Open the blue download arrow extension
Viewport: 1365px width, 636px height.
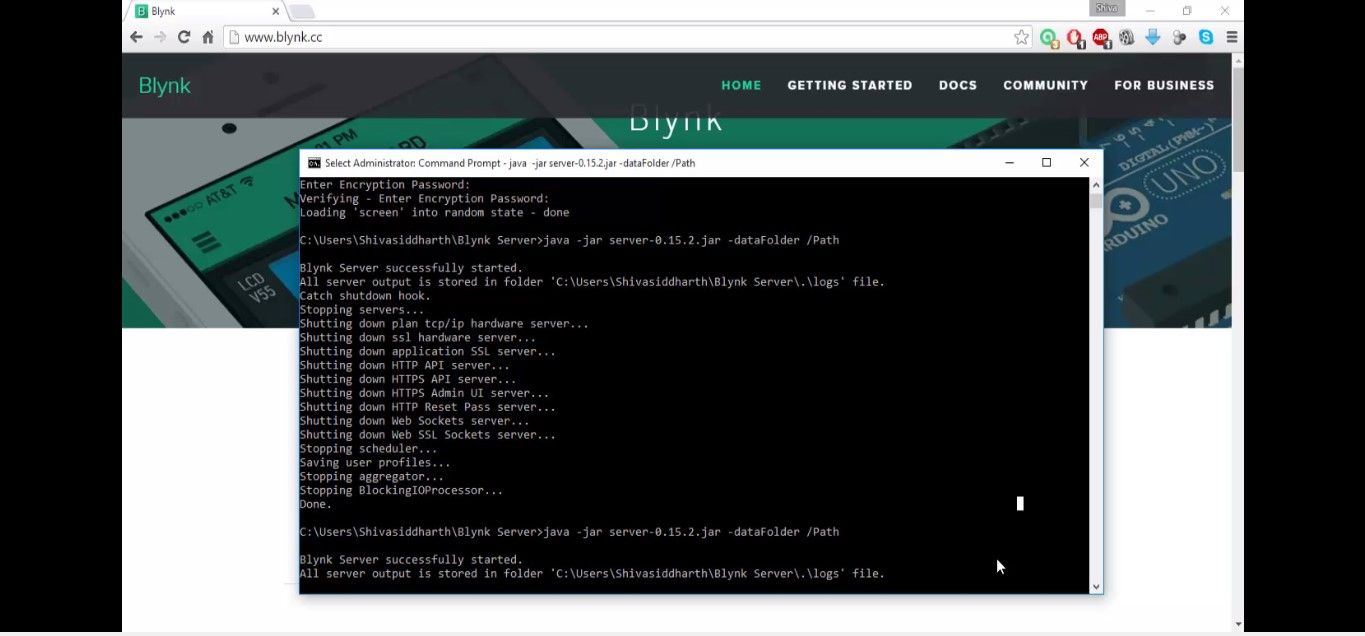tap(1152, 37)
